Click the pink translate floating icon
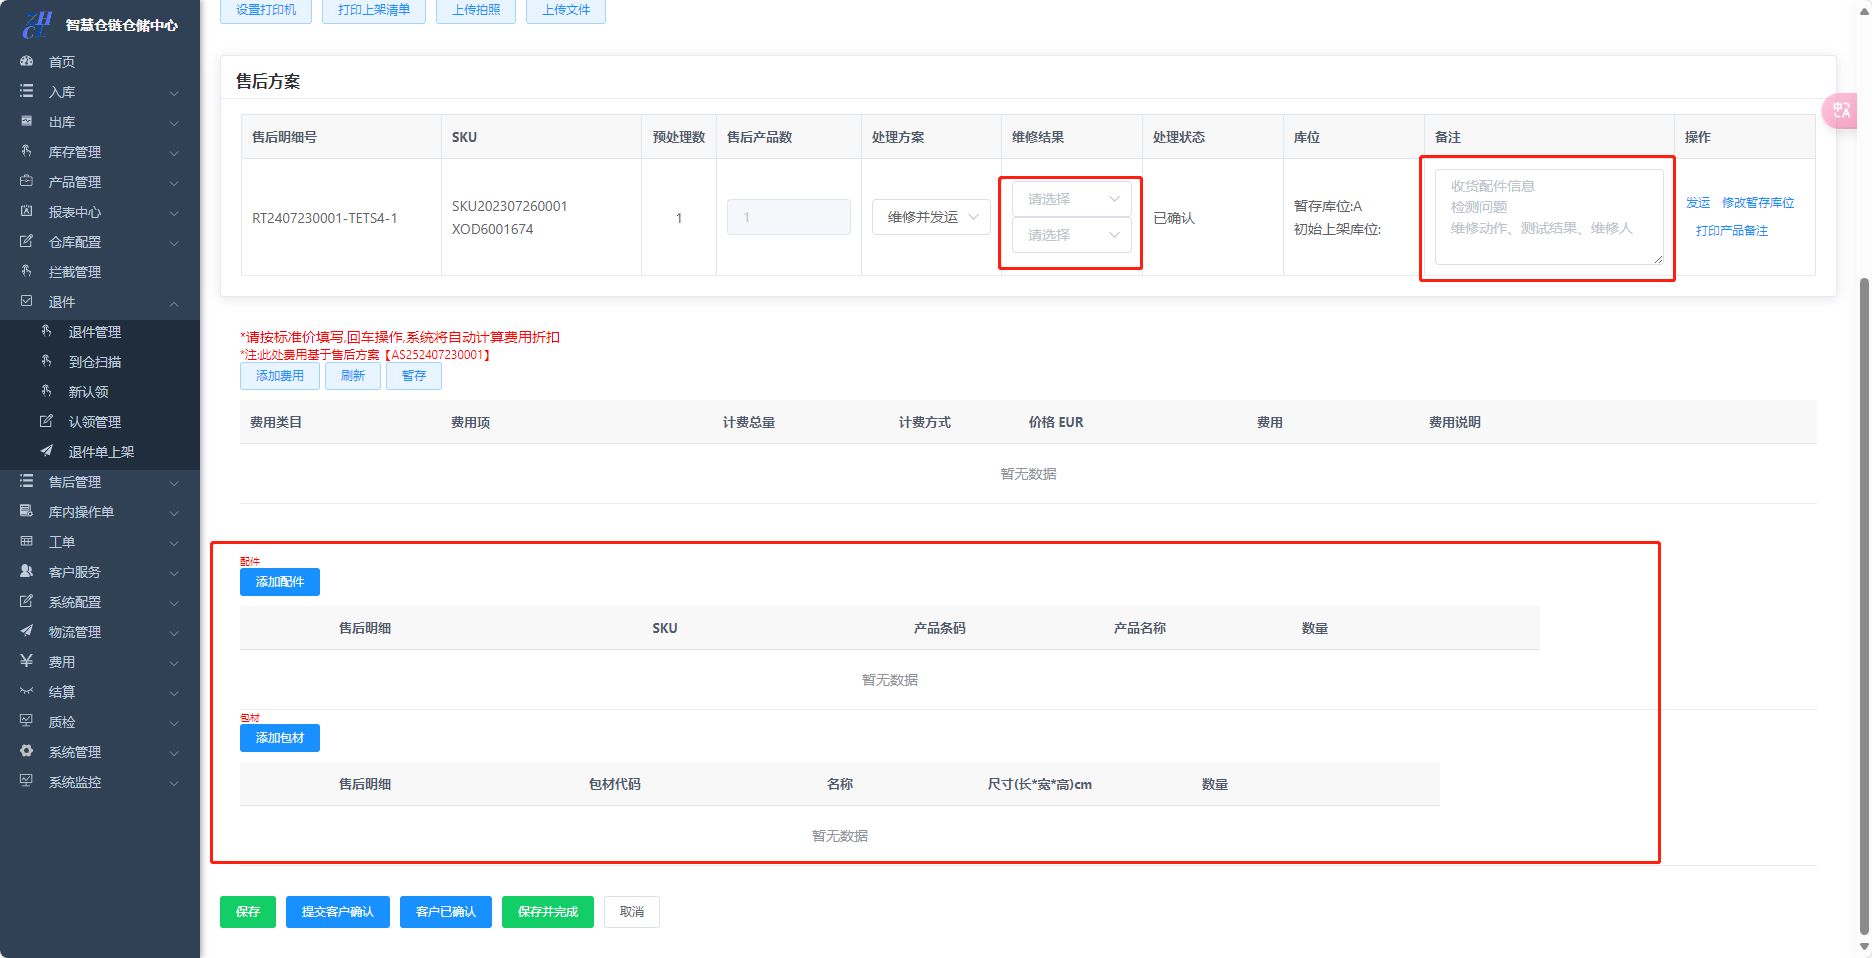 pos(1842,111)
